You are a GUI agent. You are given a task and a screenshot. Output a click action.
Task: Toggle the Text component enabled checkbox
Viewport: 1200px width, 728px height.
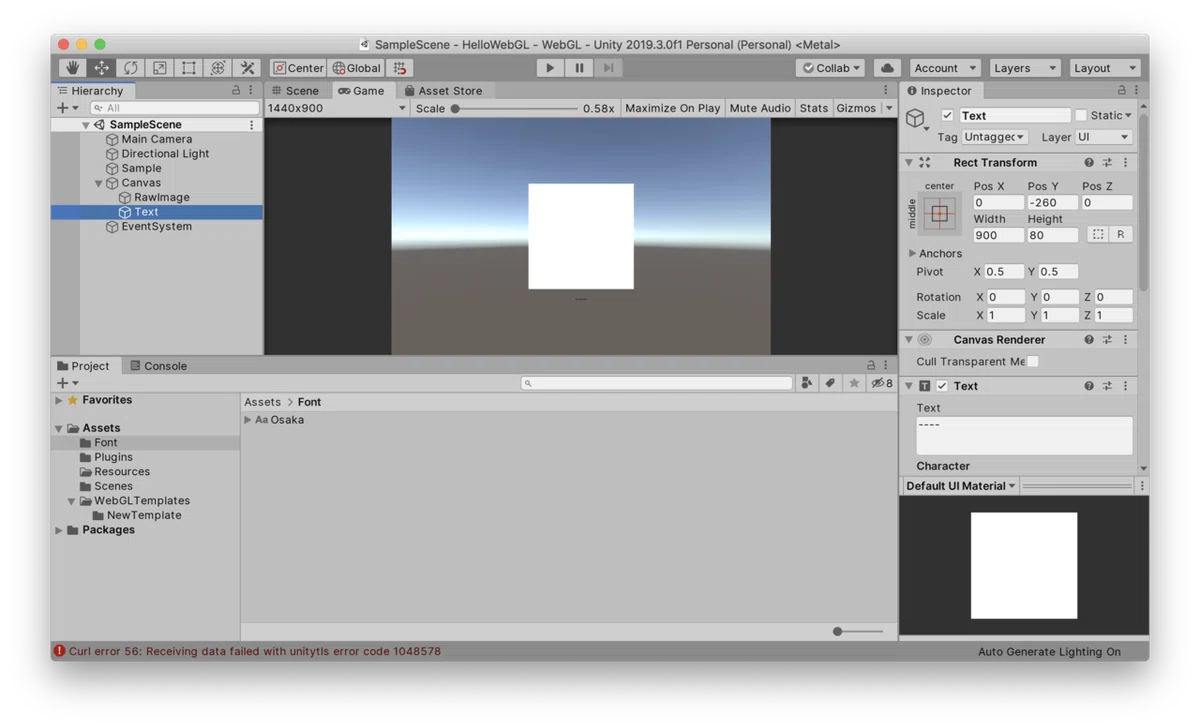(942, 386)
